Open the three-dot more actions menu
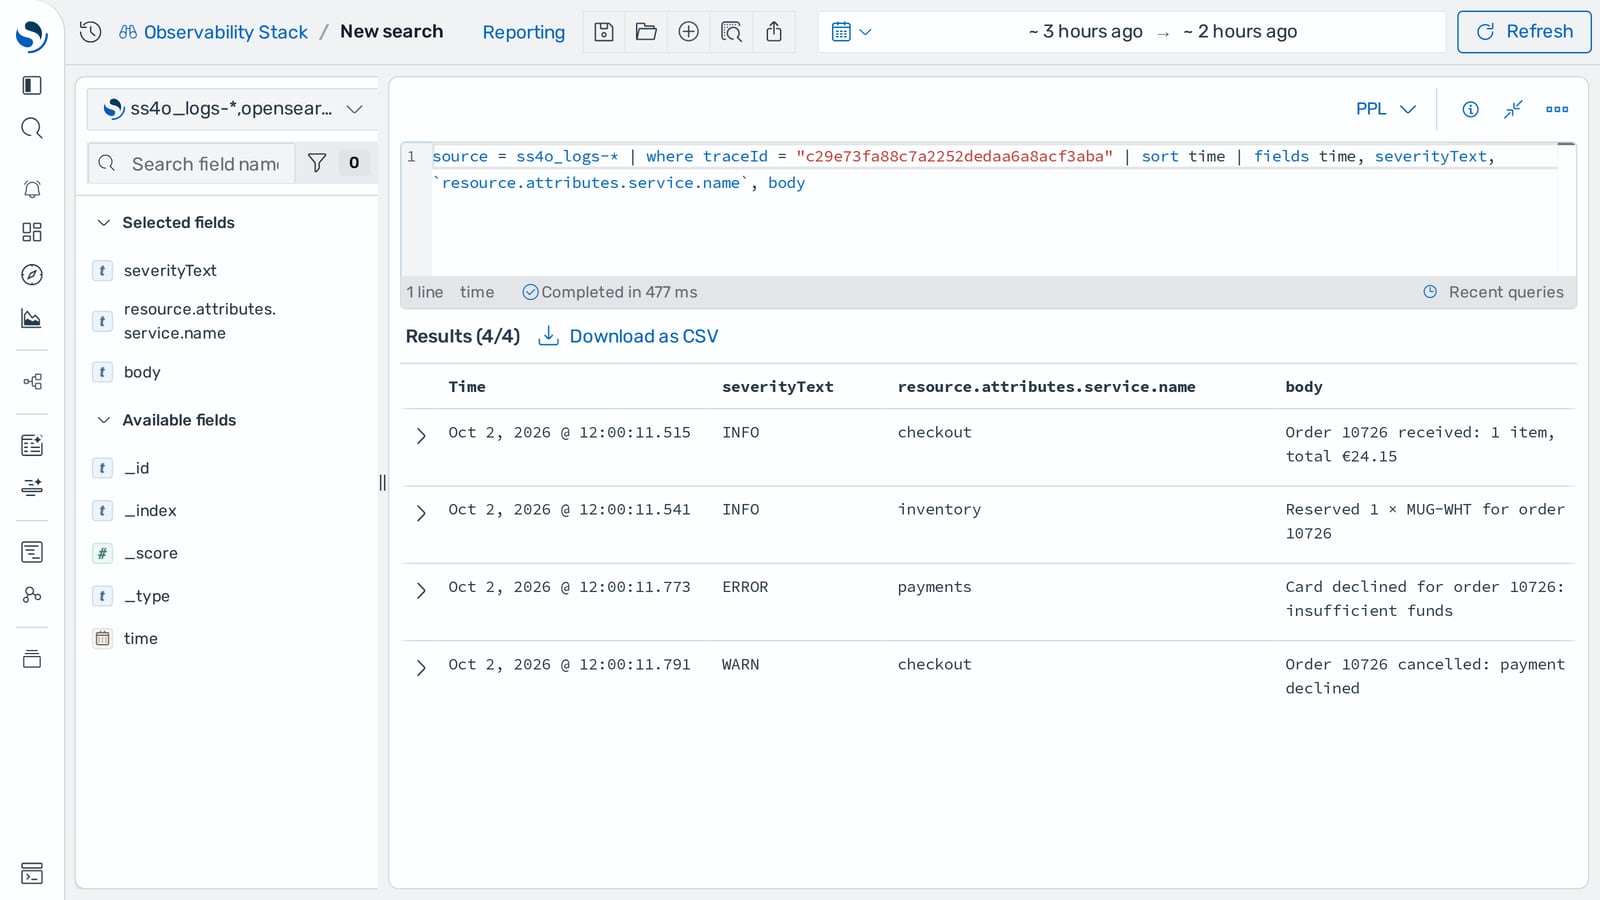1600x900 pixels. click(1557, 109)
